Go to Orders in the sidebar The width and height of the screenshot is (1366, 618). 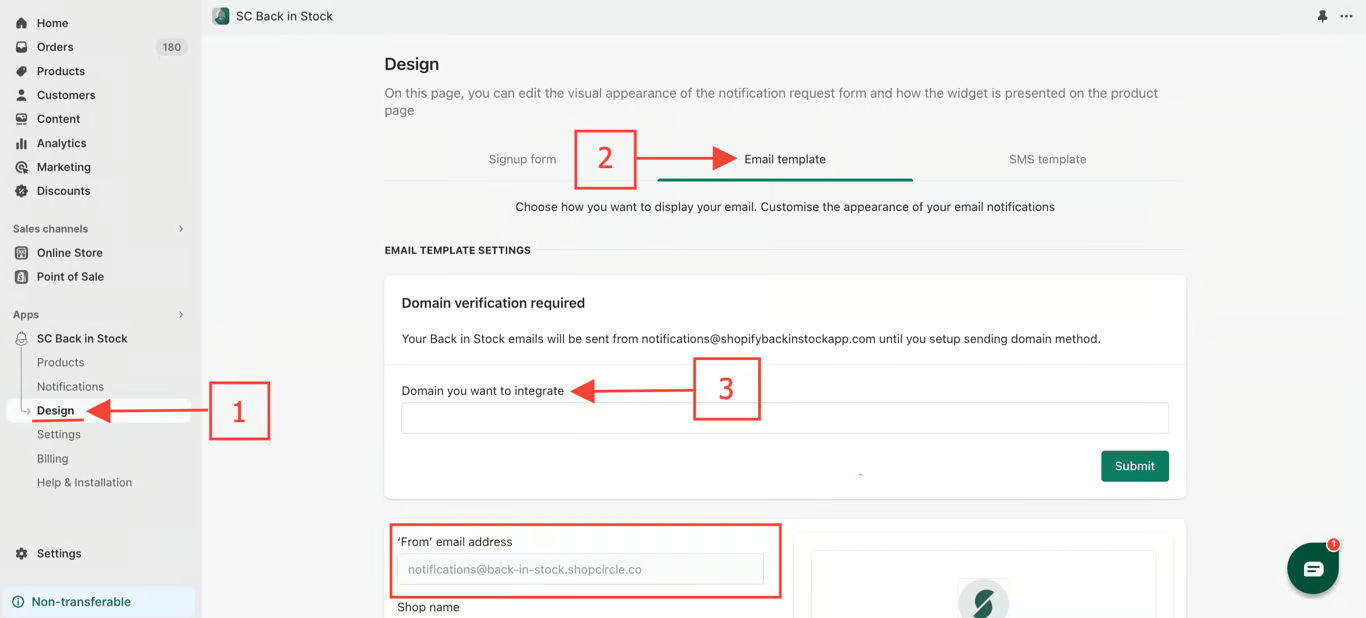55,47
